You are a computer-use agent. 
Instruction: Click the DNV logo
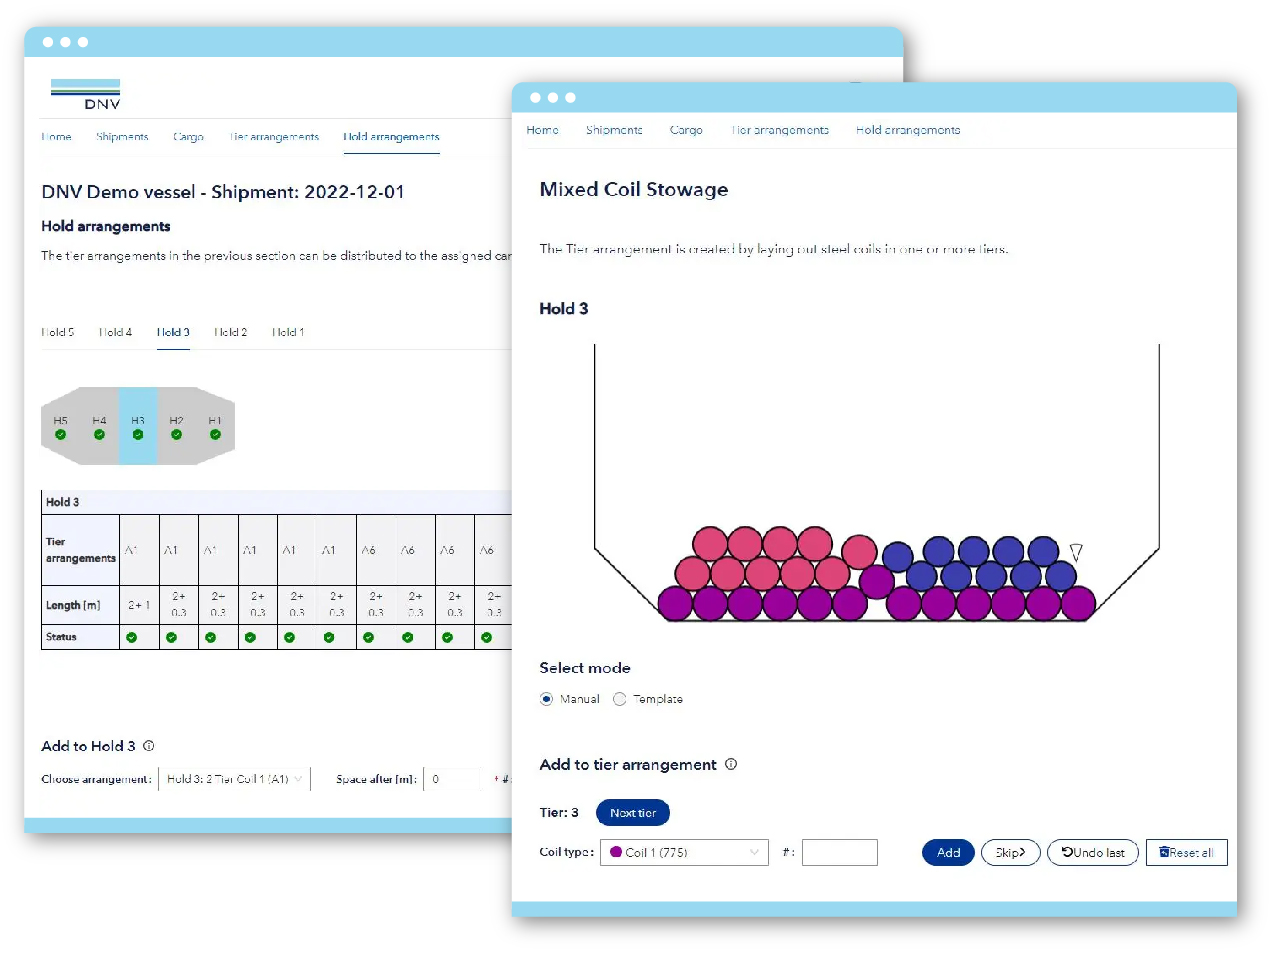pos(86,94)
